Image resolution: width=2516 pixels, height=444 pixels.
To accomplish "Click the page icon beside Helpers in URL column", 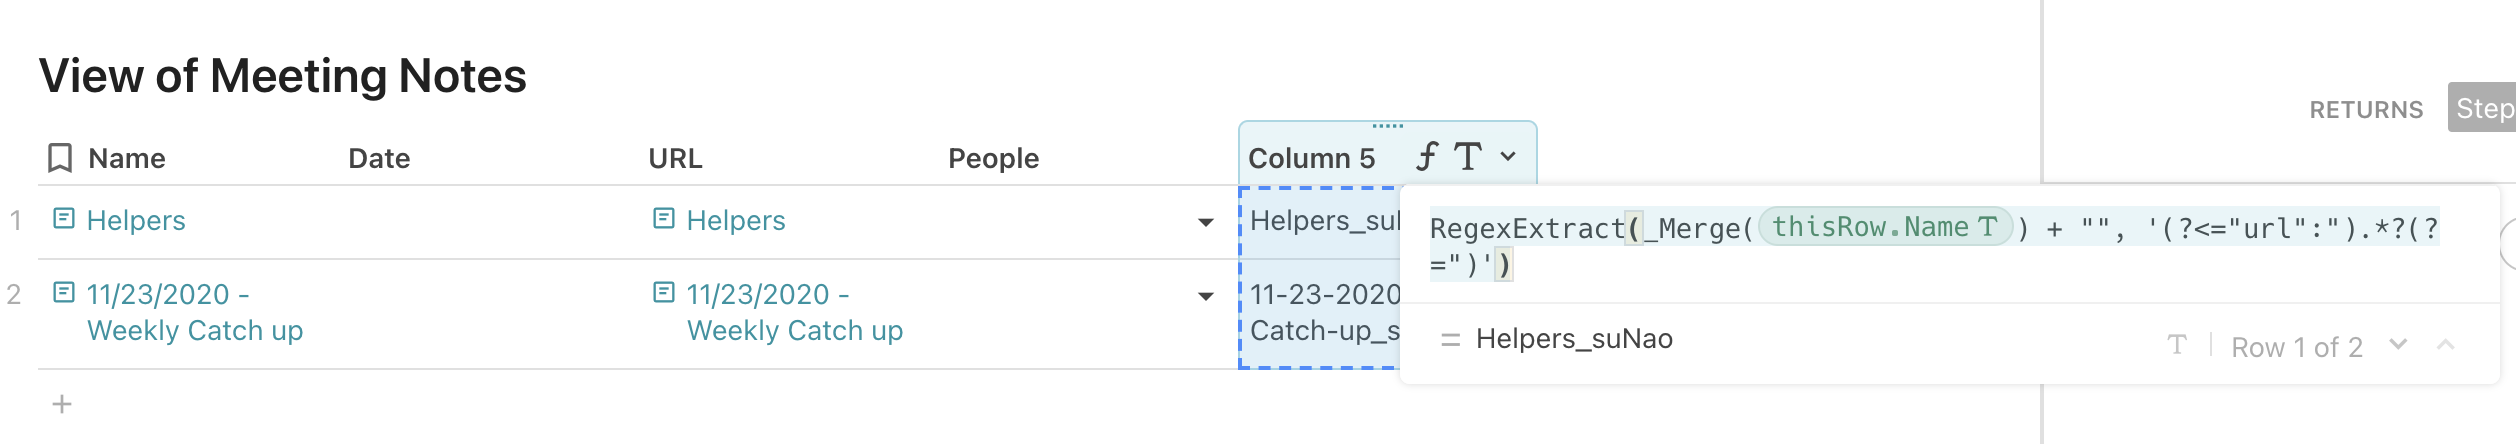I will (664, 219).
